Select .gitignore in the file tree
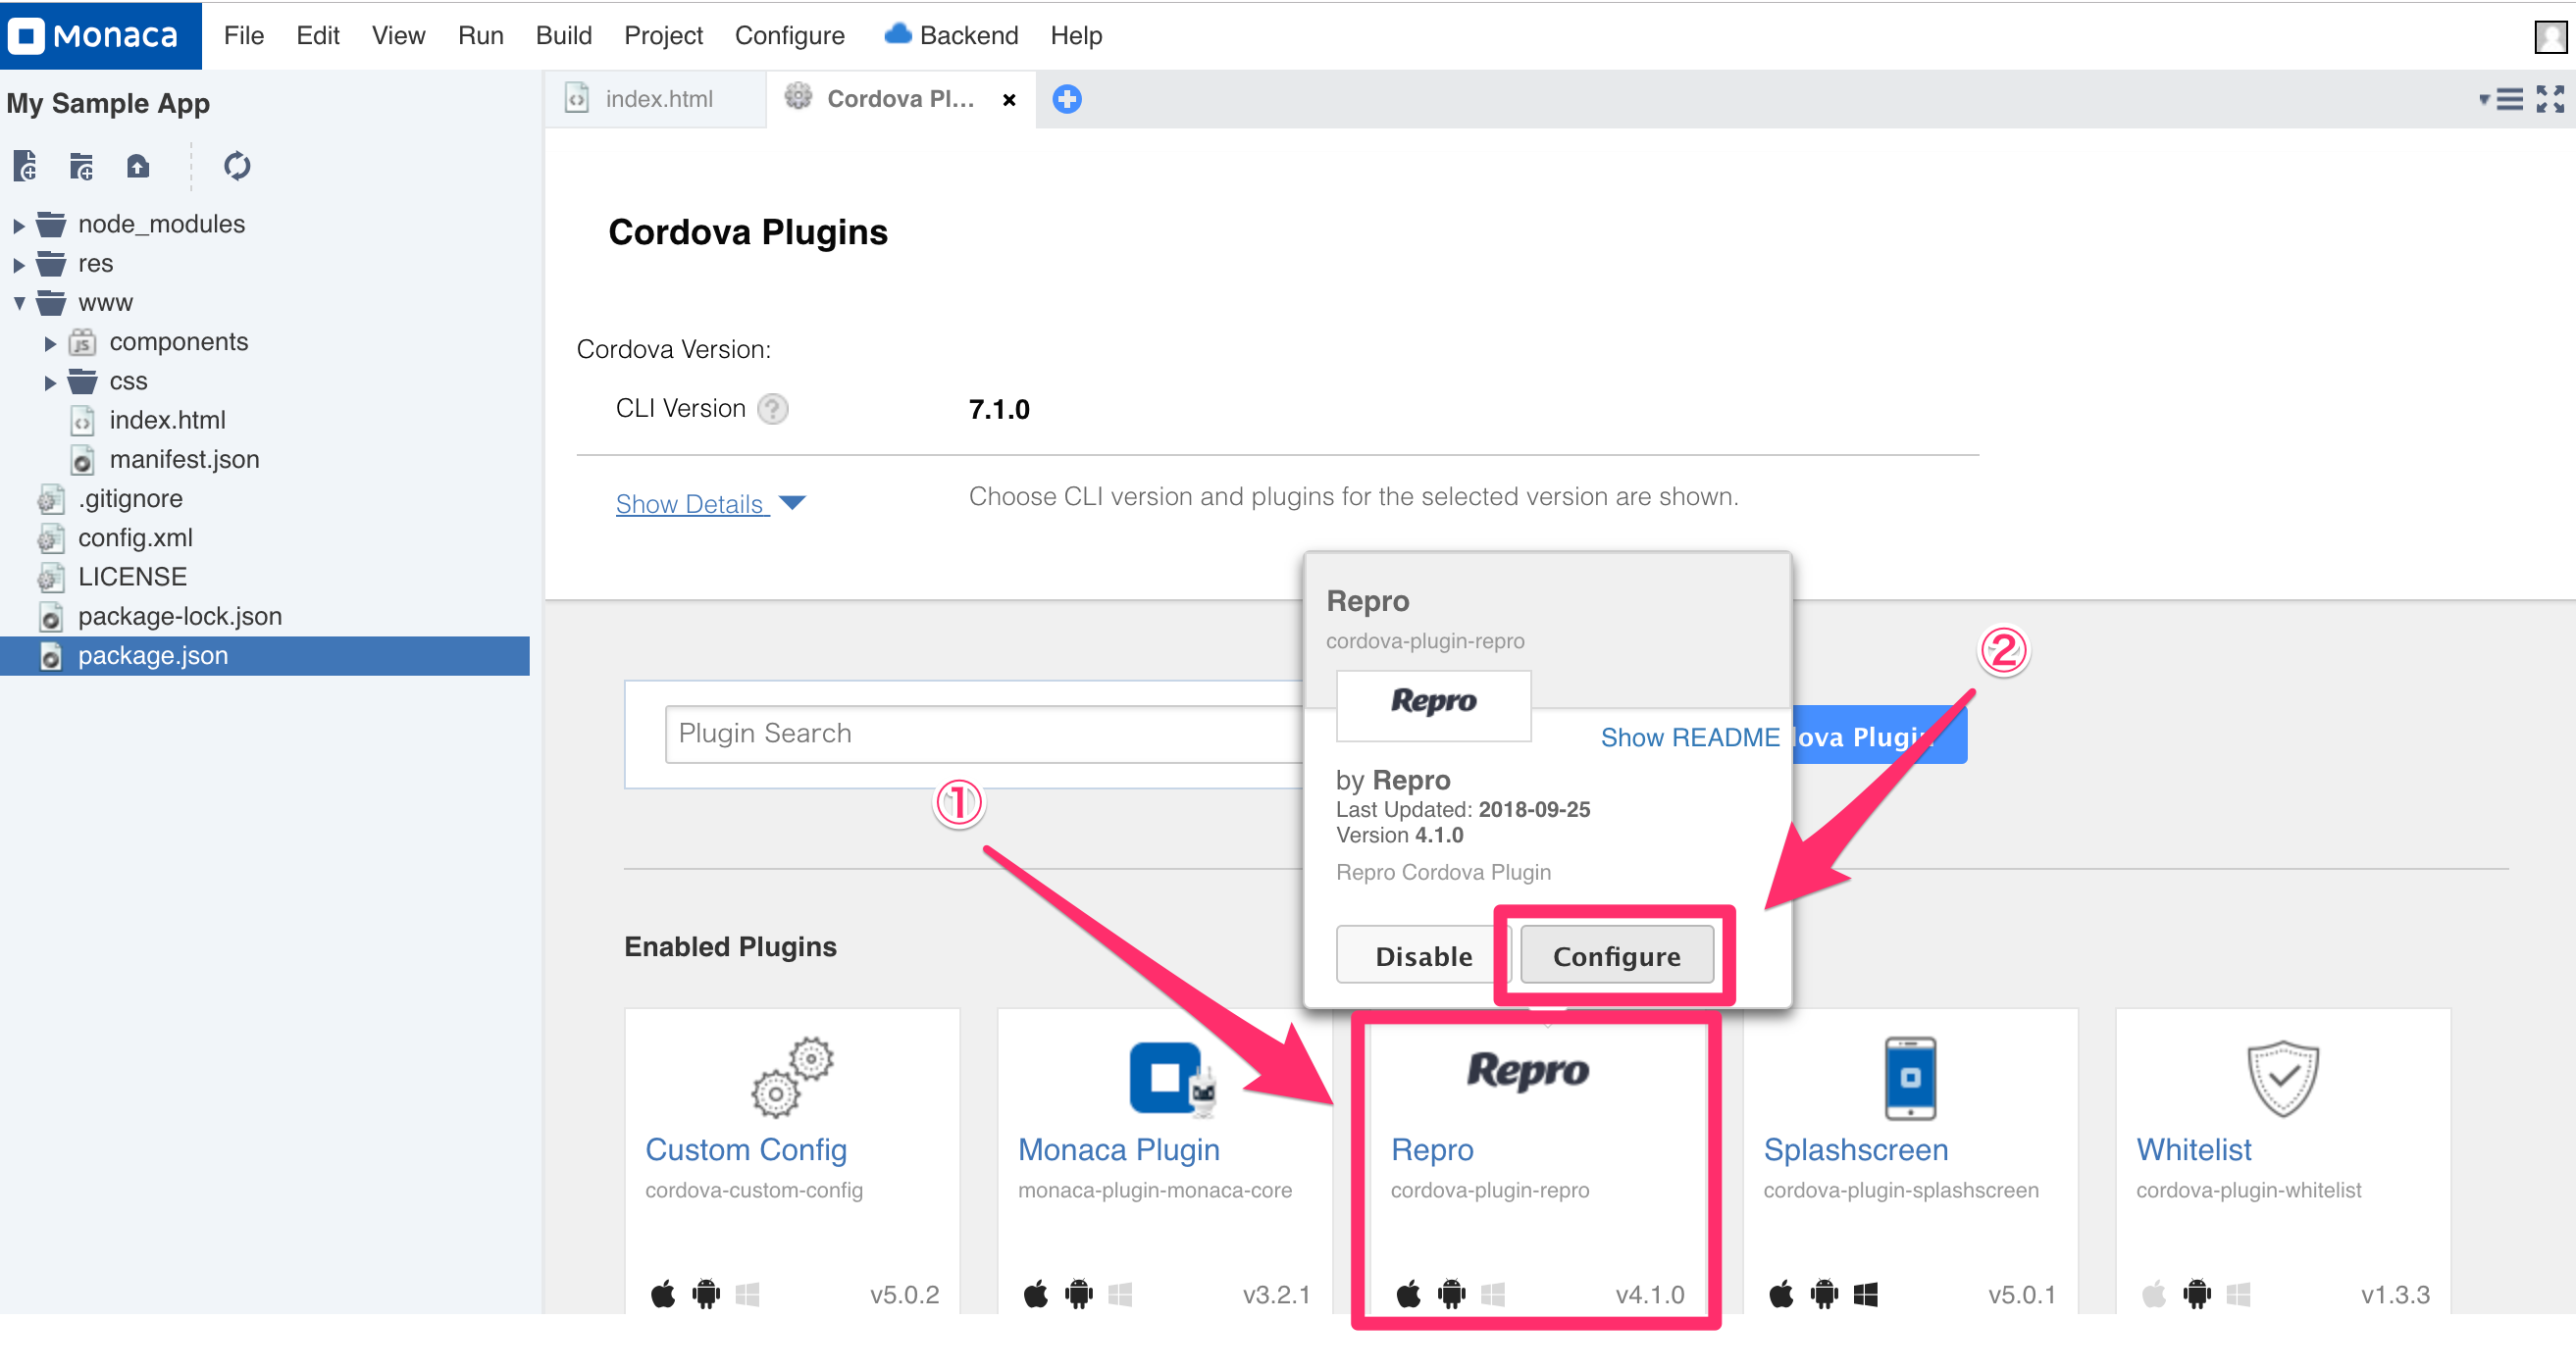Viewport: 2576px width, 1371px height. [x=130, y=499]
